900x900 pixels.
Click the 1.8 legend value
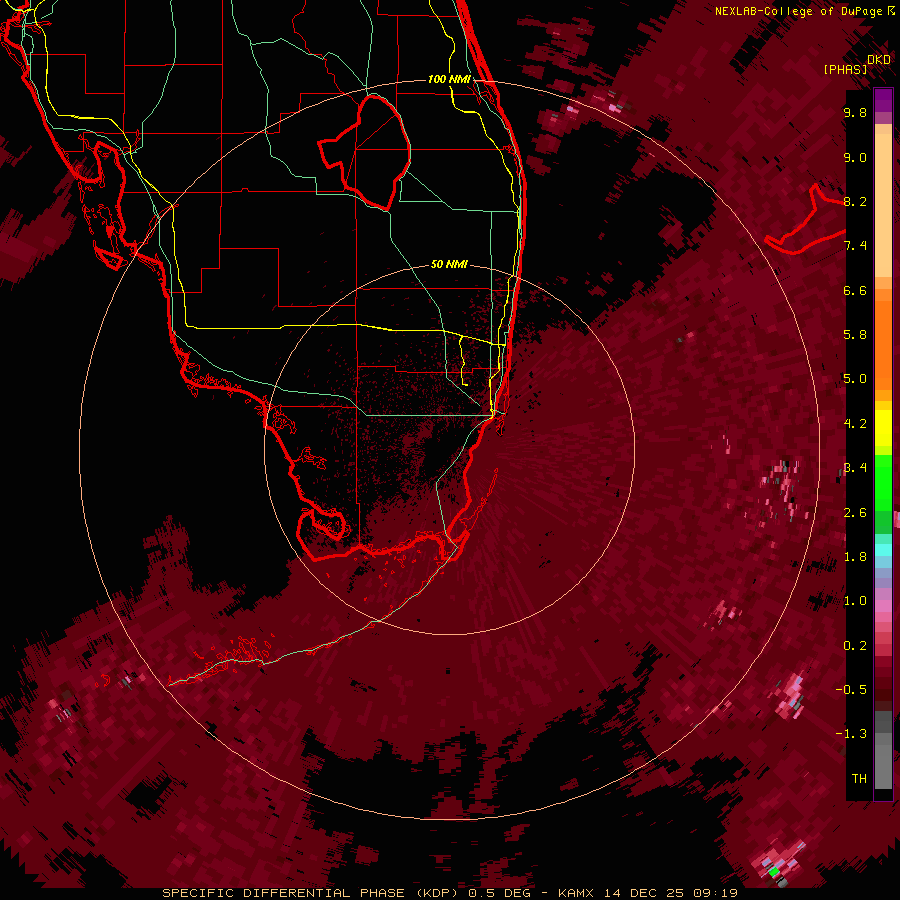855,557
